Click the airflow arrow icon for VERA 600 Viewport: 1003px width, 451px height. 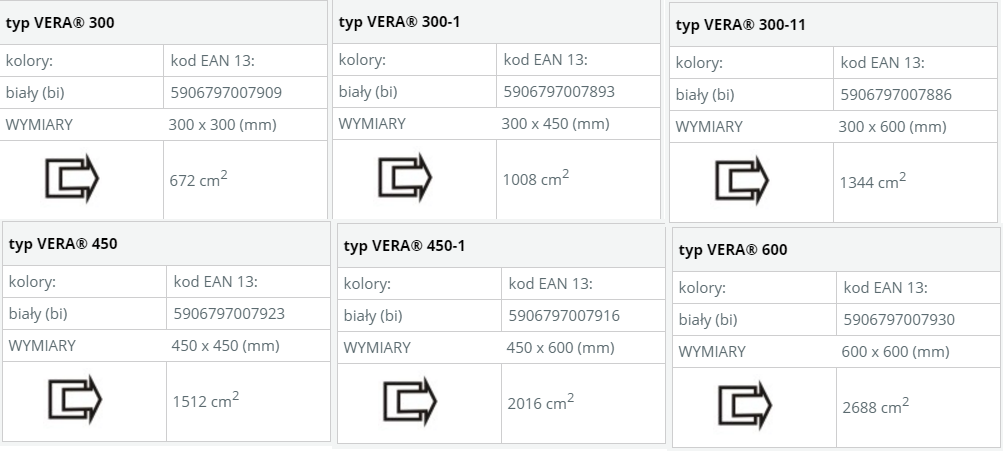click(x=745, y=405)
